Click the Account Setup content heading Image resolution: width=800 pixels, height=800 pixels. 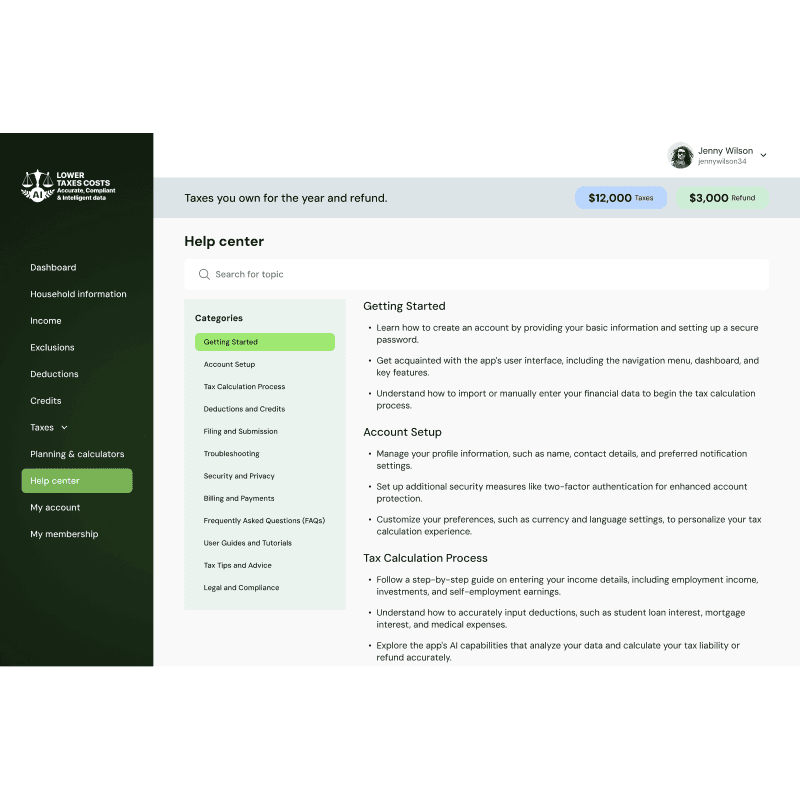coord(403,432)
